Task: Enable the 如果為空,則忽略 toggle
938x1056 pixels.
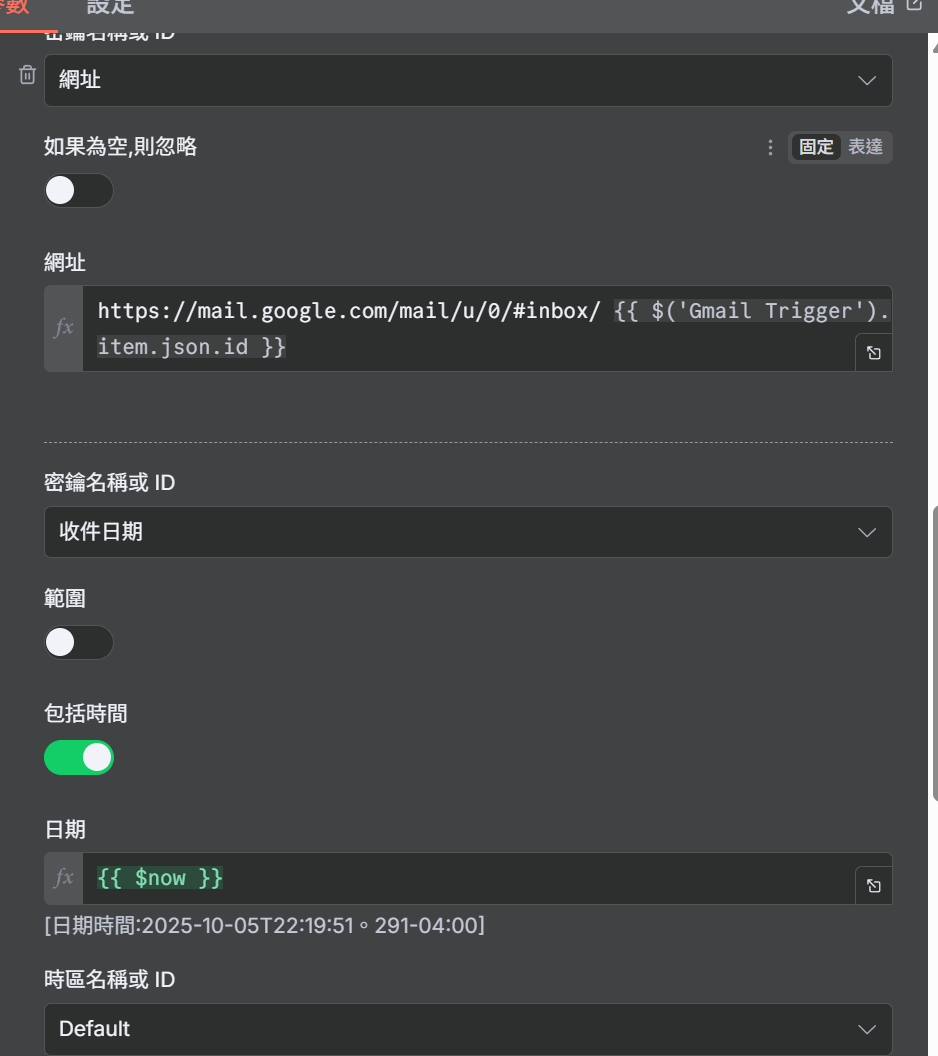Action: tap(78, 190)
